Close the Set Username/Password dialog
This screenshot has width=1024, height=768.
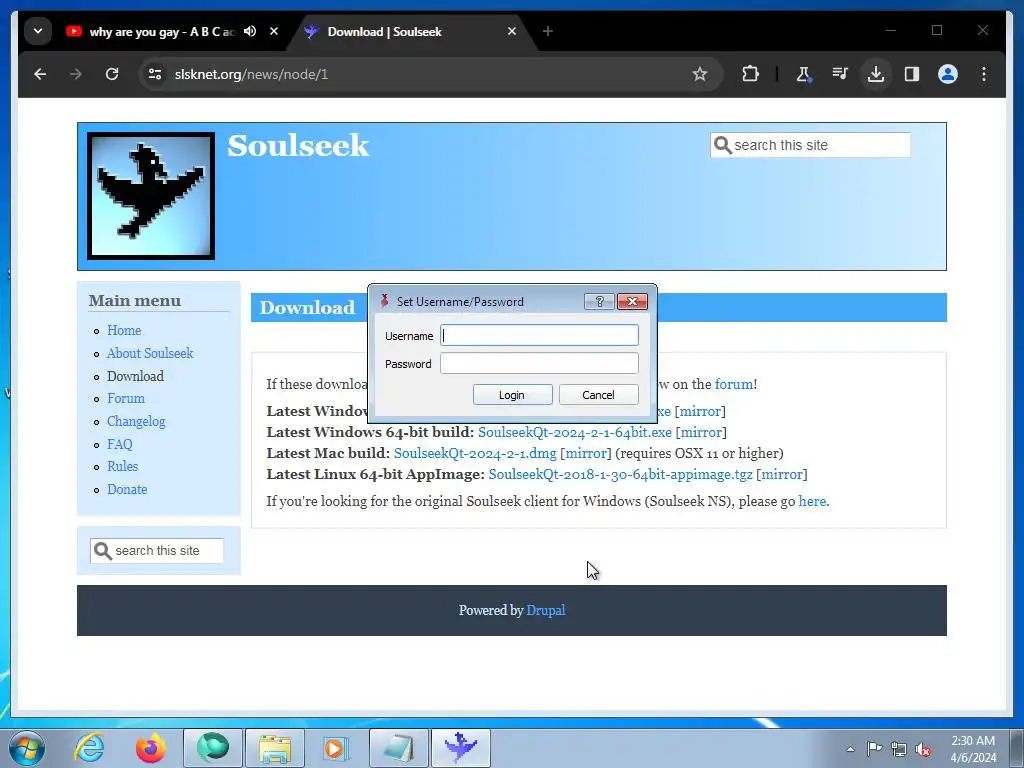point(632,301)
